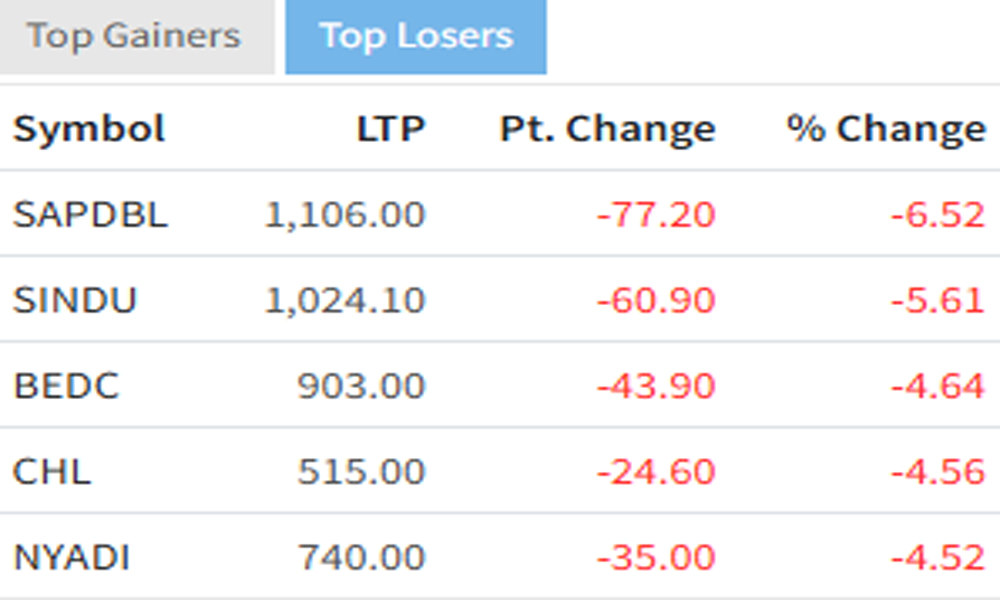The height and width of the screenshot is (600, 1000).
Task: Click CHL's percent change -4.56
Action: click(937, 472)
